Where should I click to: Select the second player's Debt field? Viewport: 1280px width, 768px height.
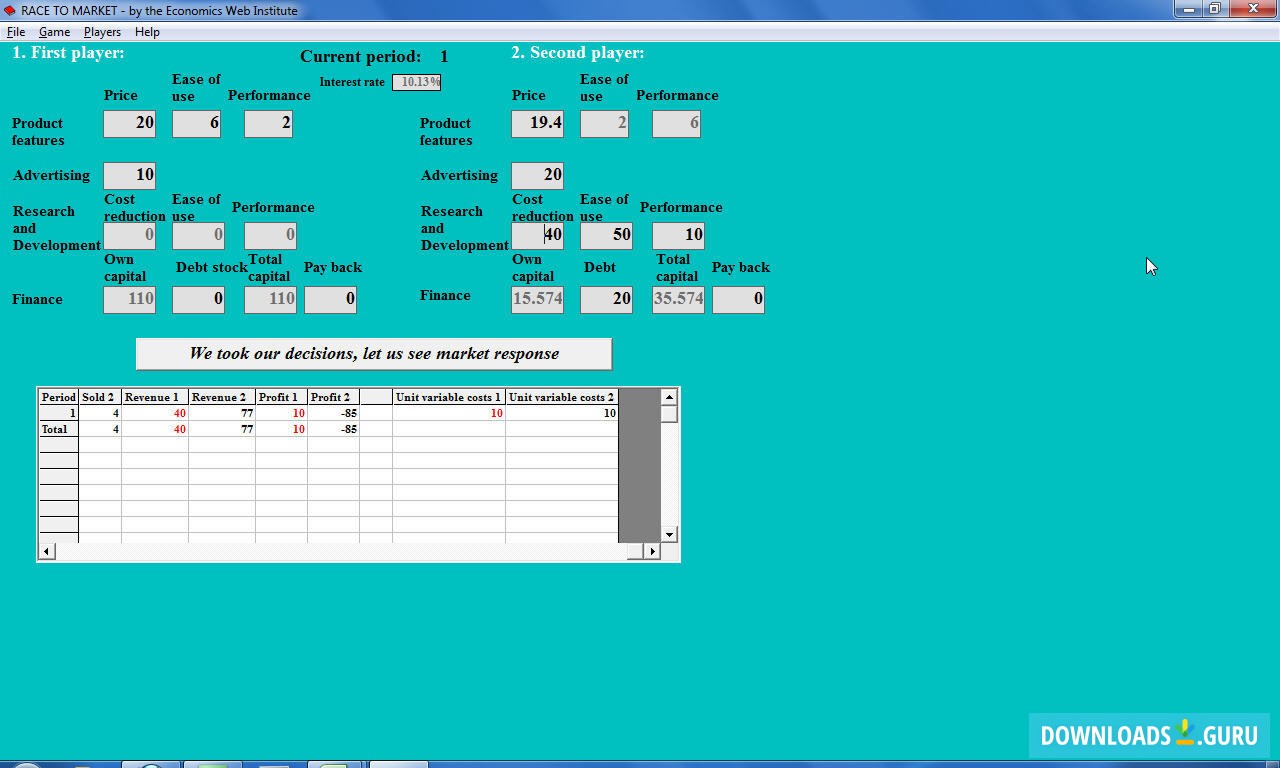click(x=606, y=299)
